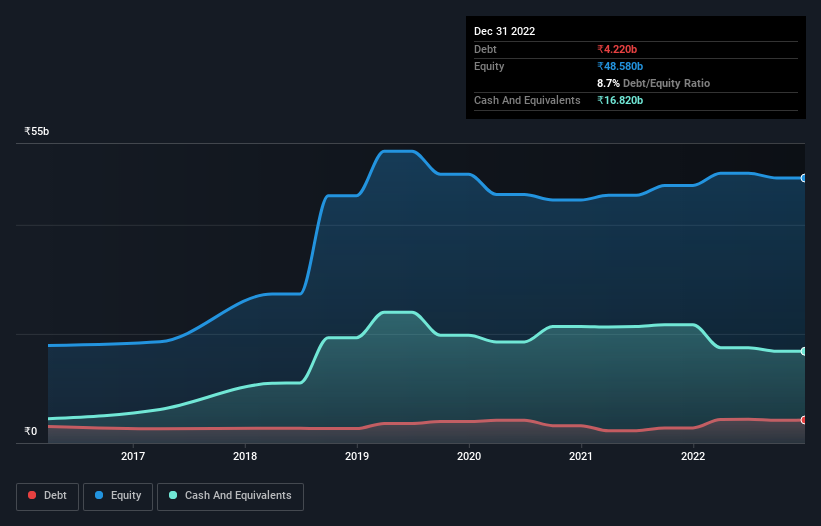Select the Equity endpoint marker on the chart
The width and height of the screenshot is (821, 526).
(804, 178)
